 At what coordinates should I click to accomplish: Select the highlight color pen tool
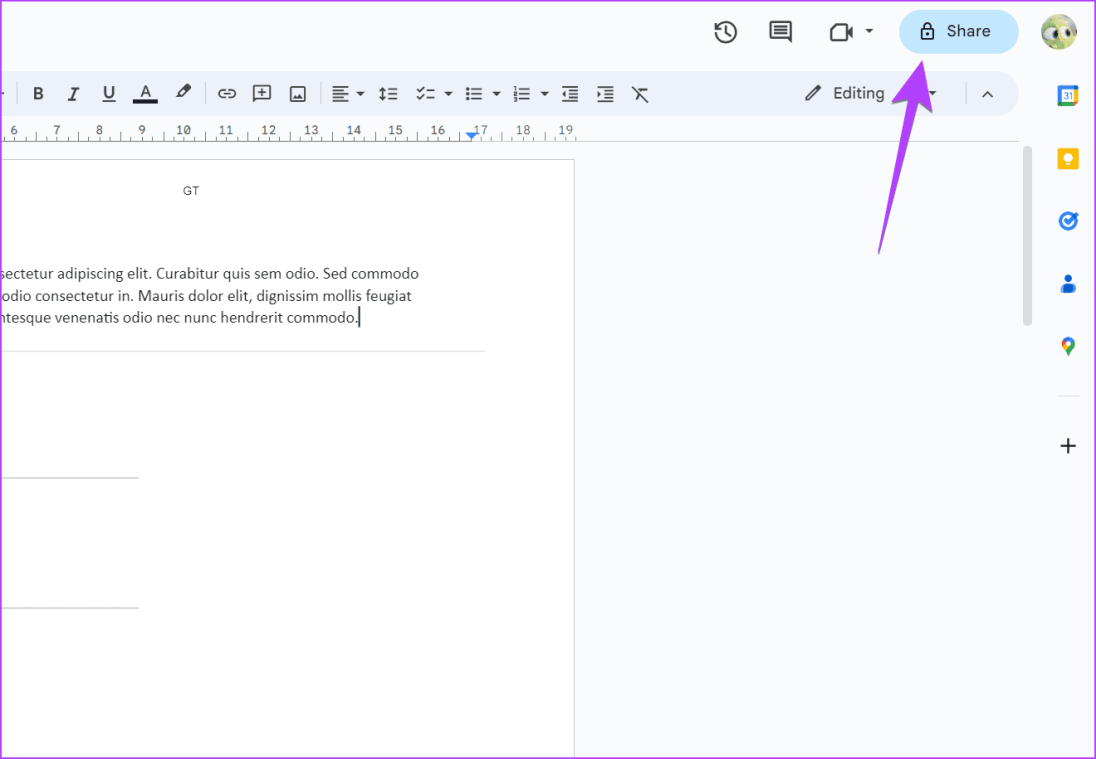(182, 92)
